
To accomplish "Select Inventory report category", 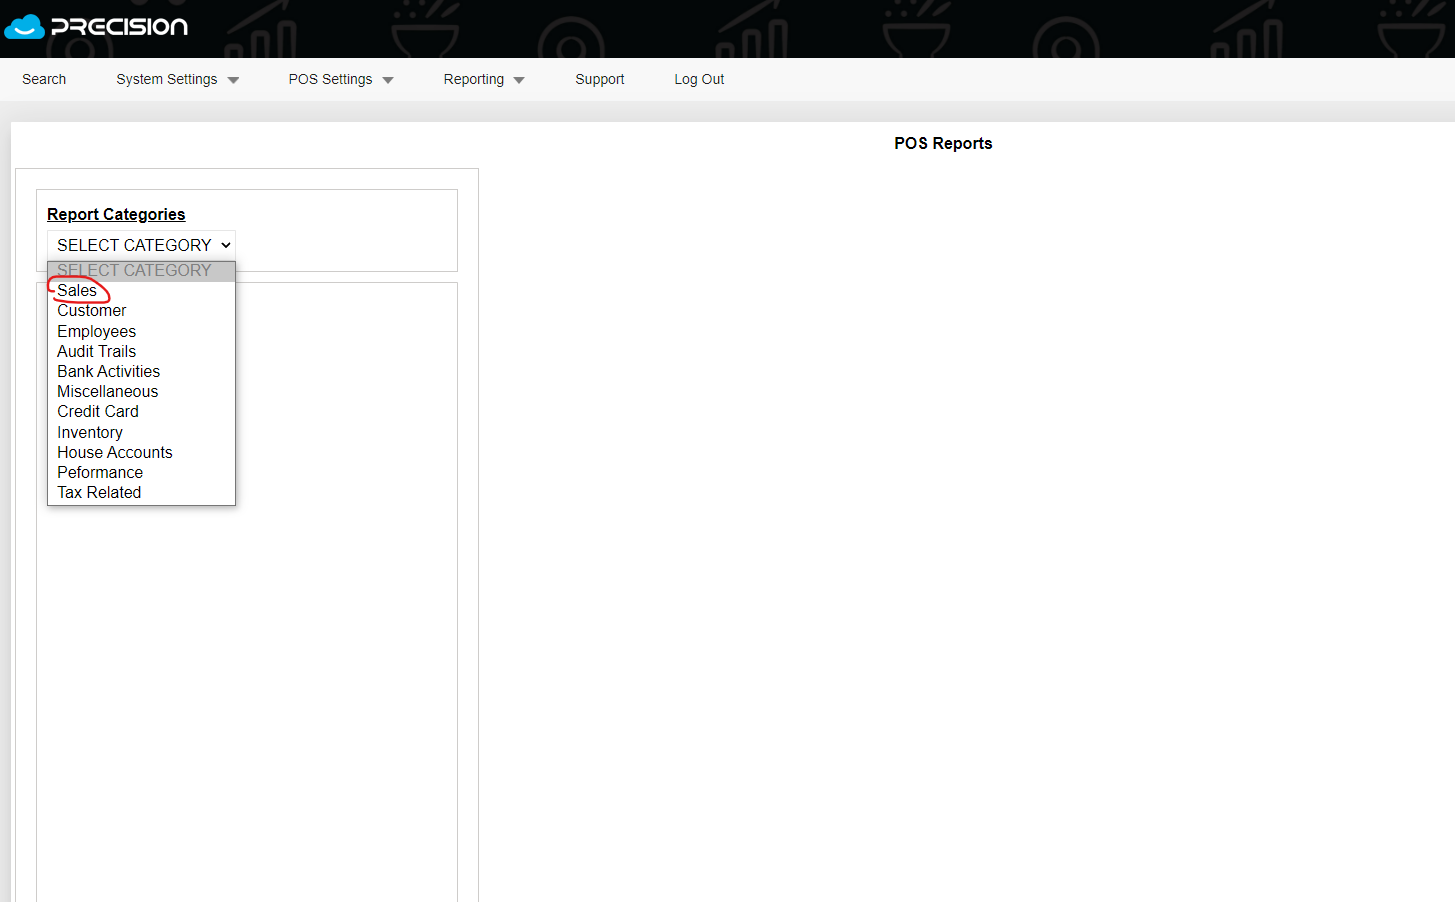I will [141, 432].
